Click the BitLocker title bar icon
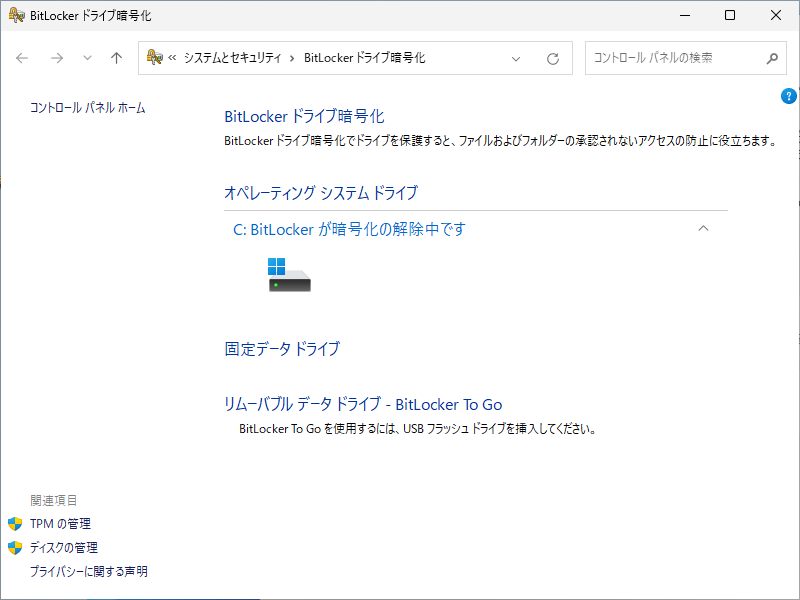 click(x=16, y=15)
